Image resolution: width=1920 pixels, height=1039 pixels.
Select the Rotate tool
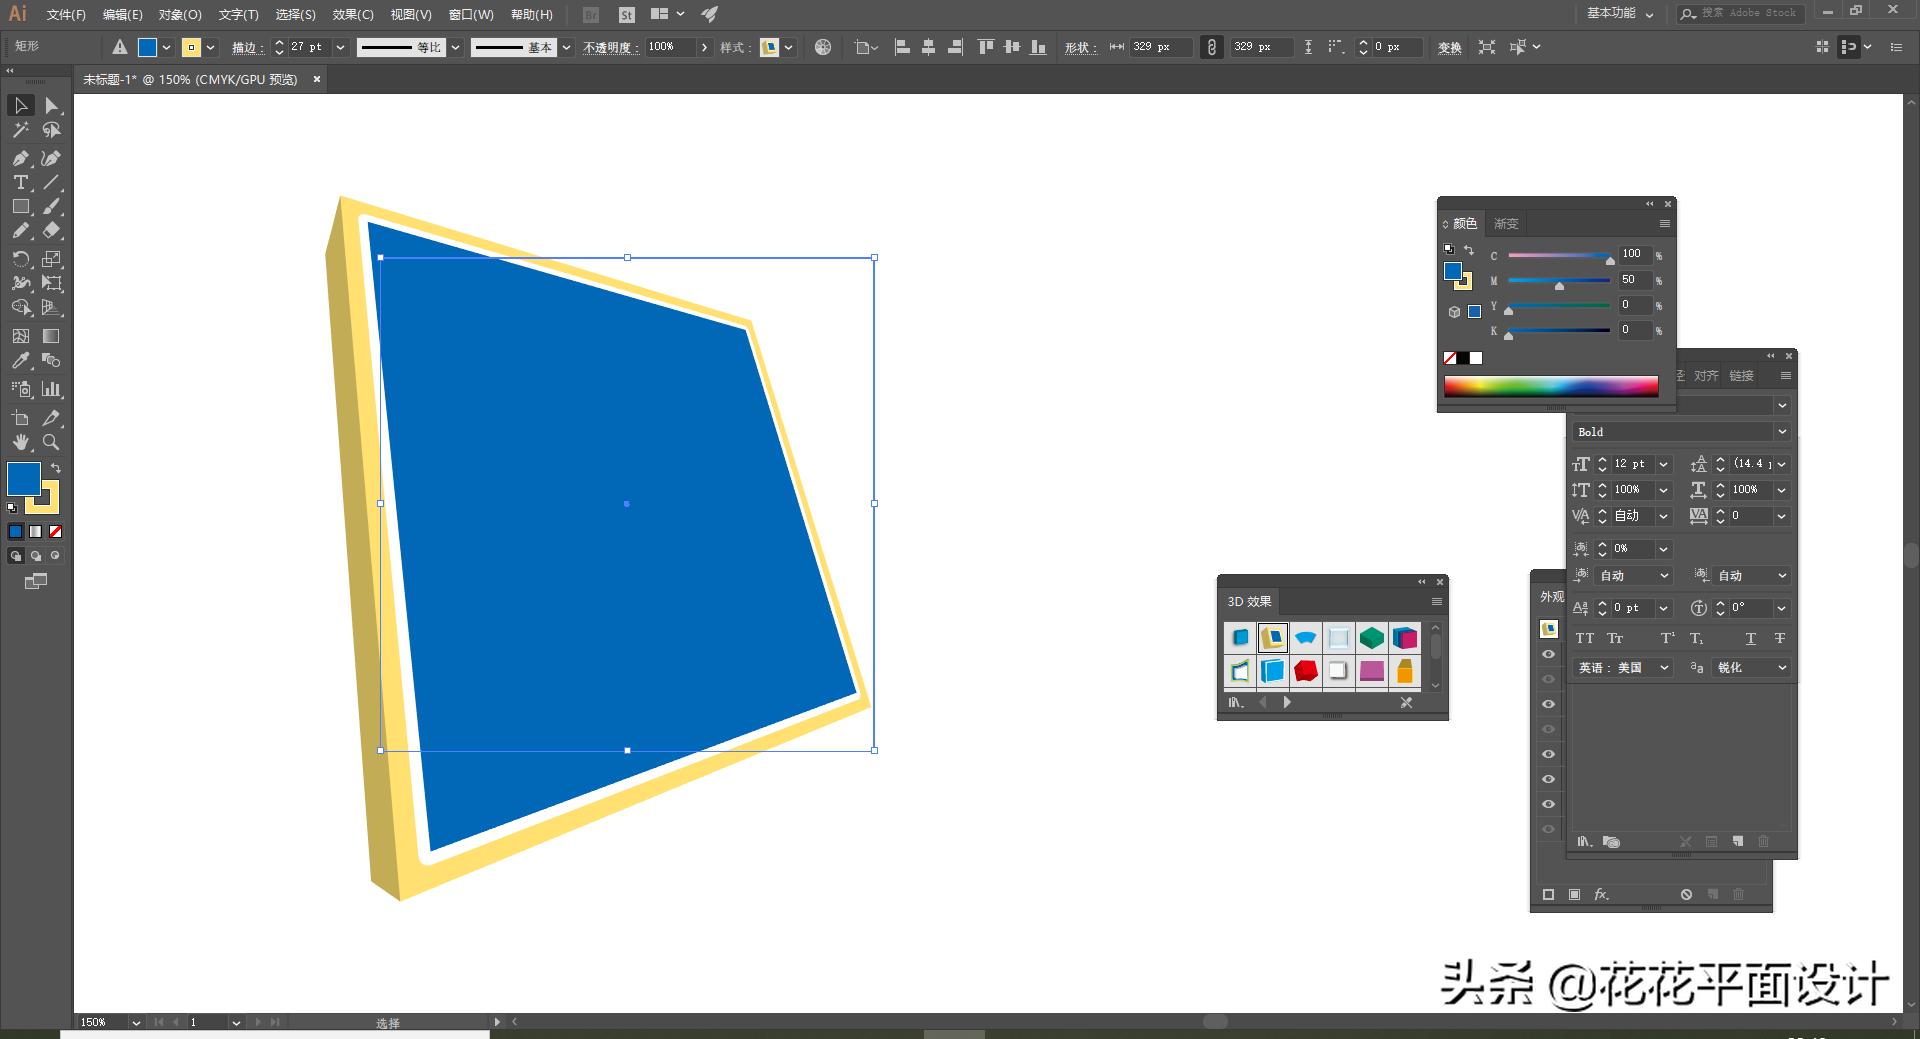coord(20,259)
